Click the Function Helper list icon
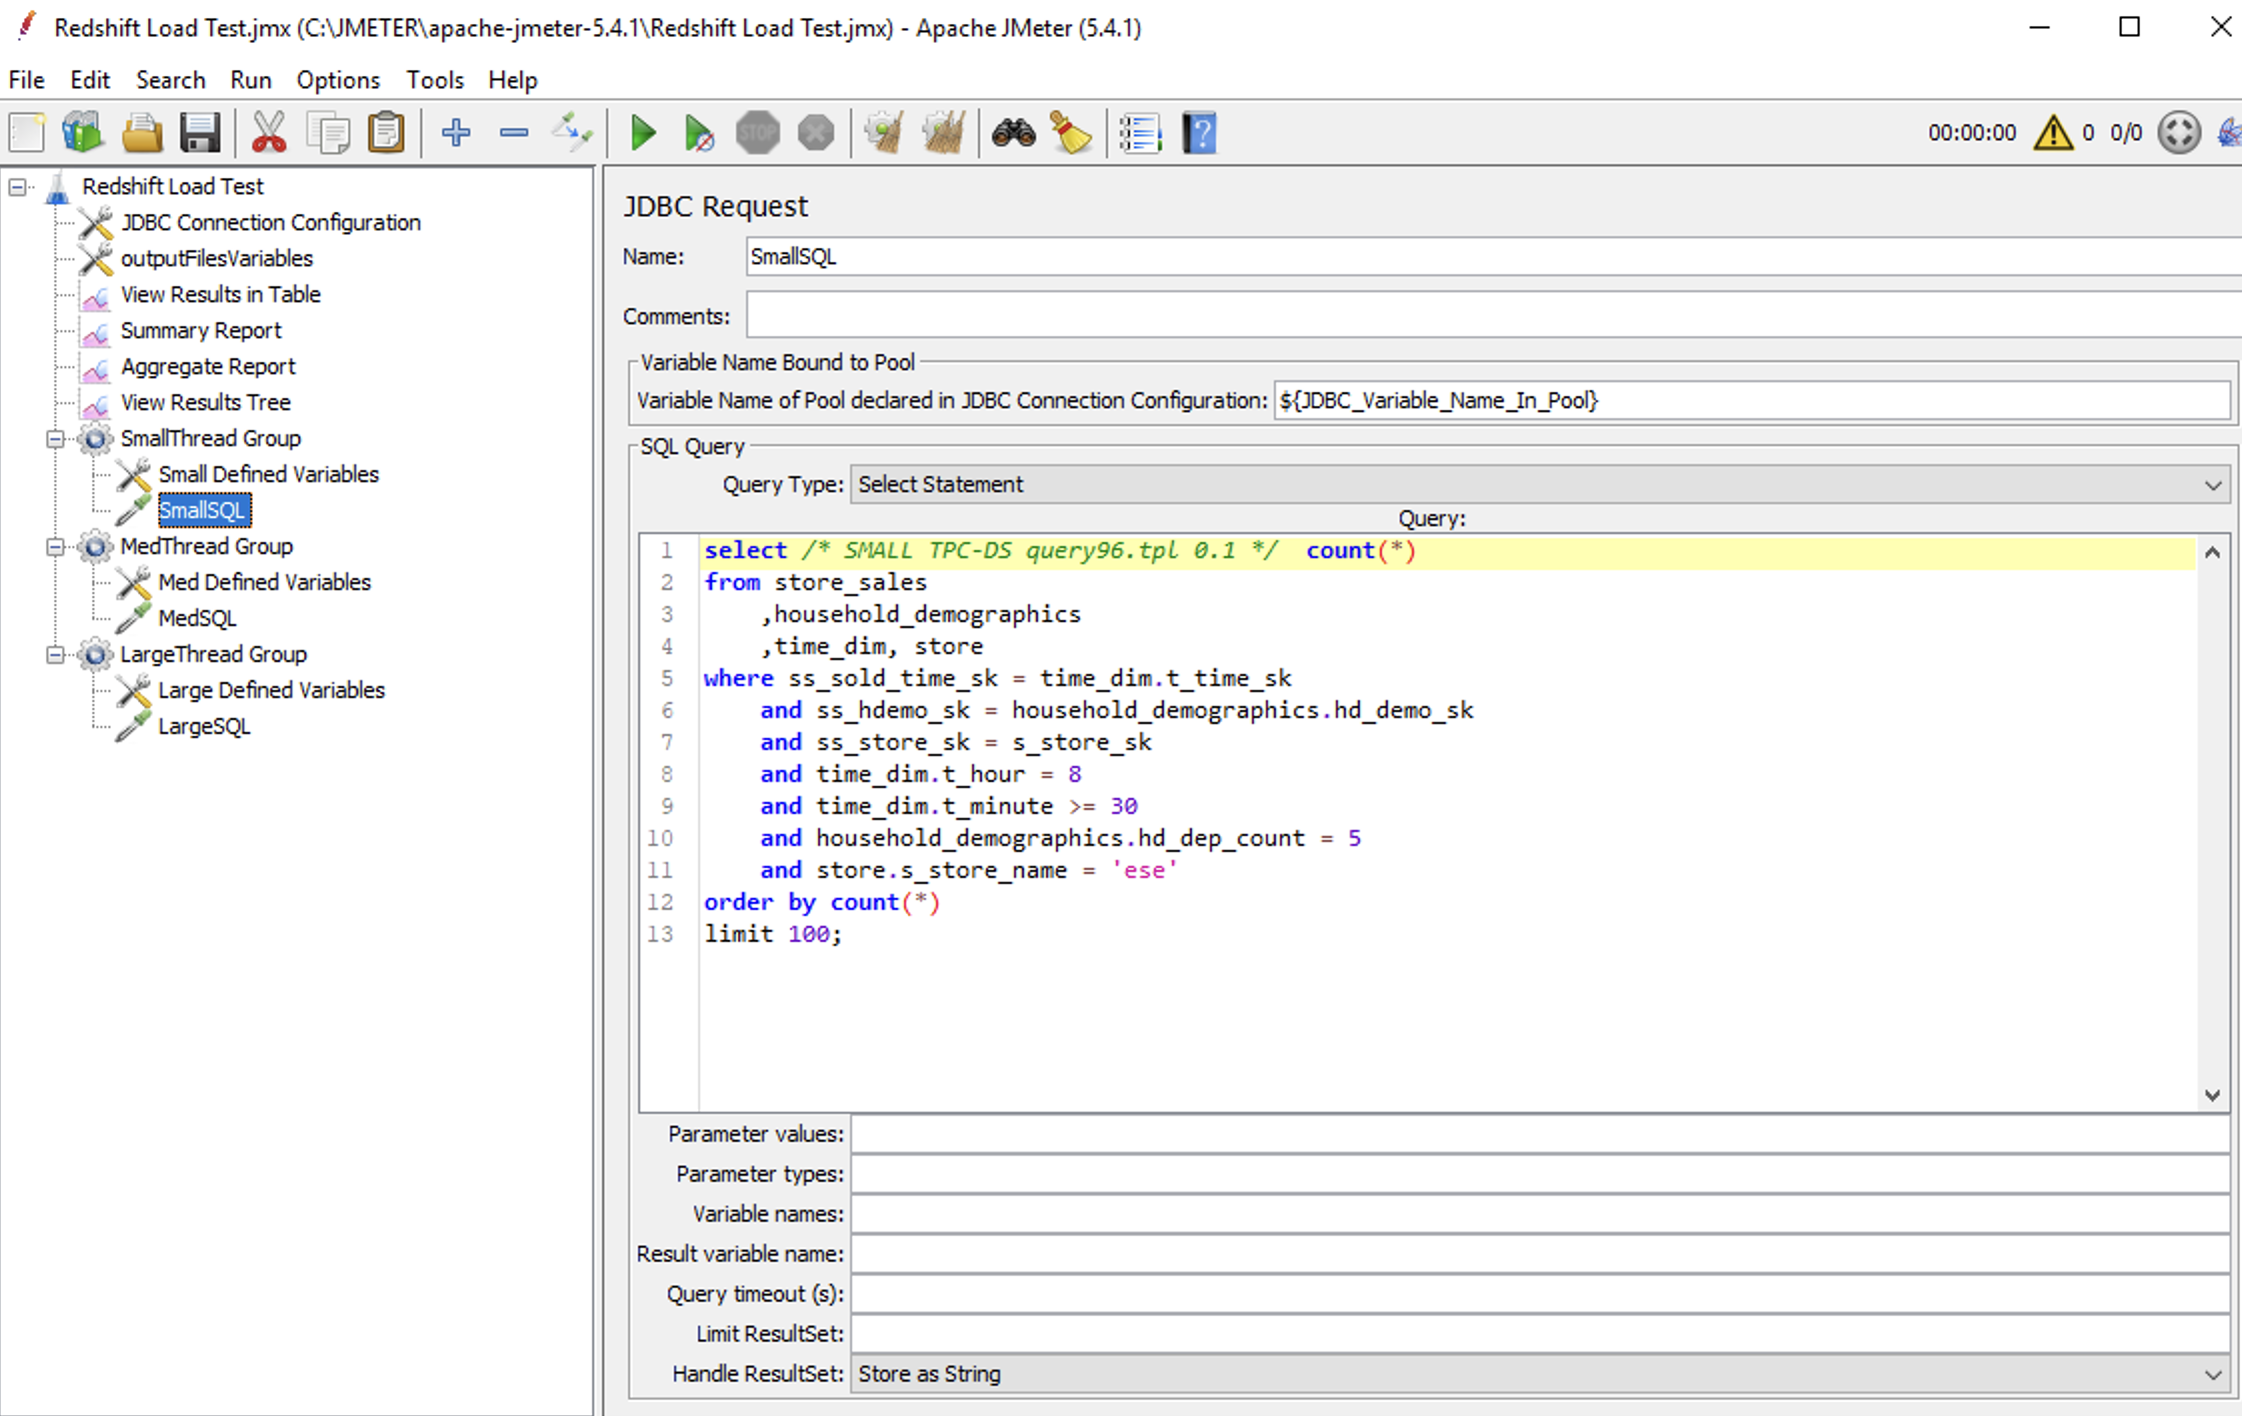Image resolution: width=2242 pixels, height=1416 pixels. (1140, 133)
